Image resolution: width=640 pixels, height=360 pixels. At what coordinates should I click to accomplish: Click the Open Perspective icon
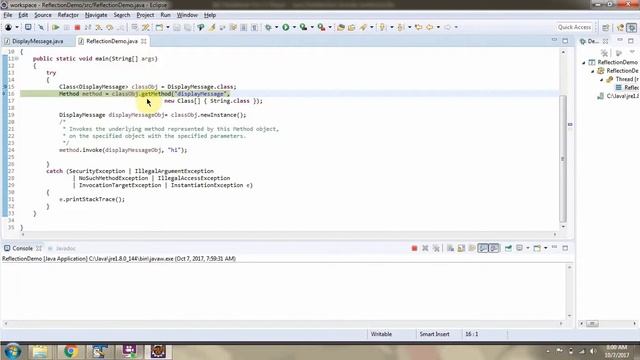(x=606, y=27)
